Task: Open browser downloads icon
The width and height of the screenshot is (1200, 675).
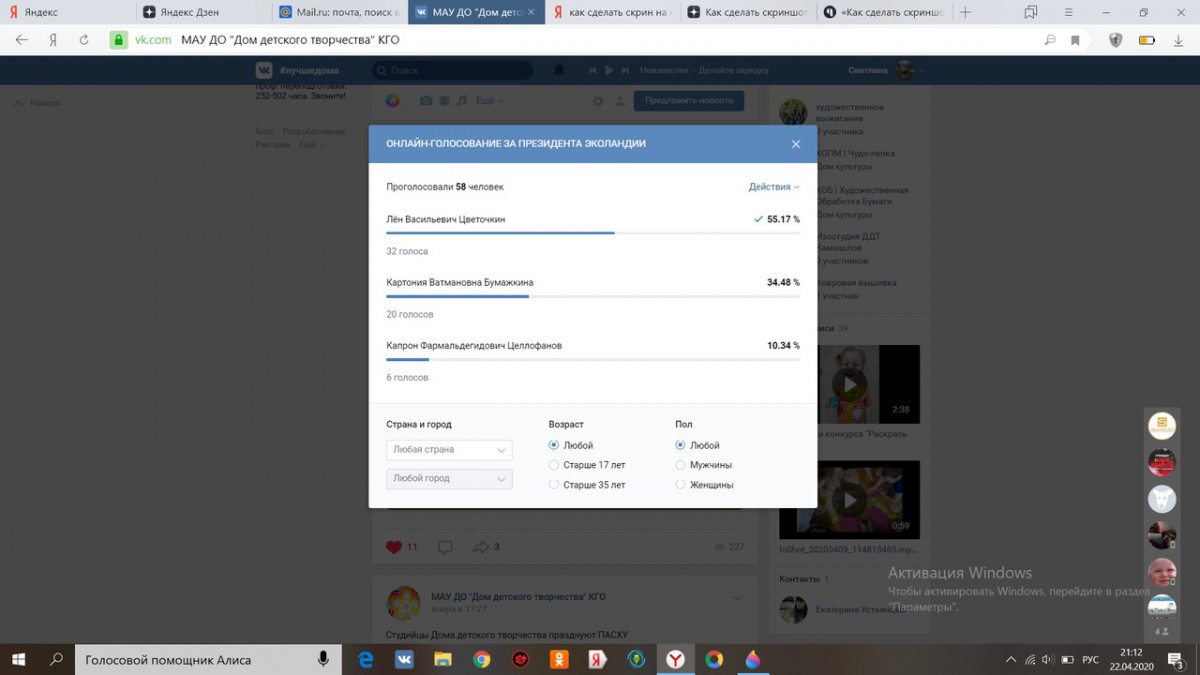Action: [x=1178, y=40]
